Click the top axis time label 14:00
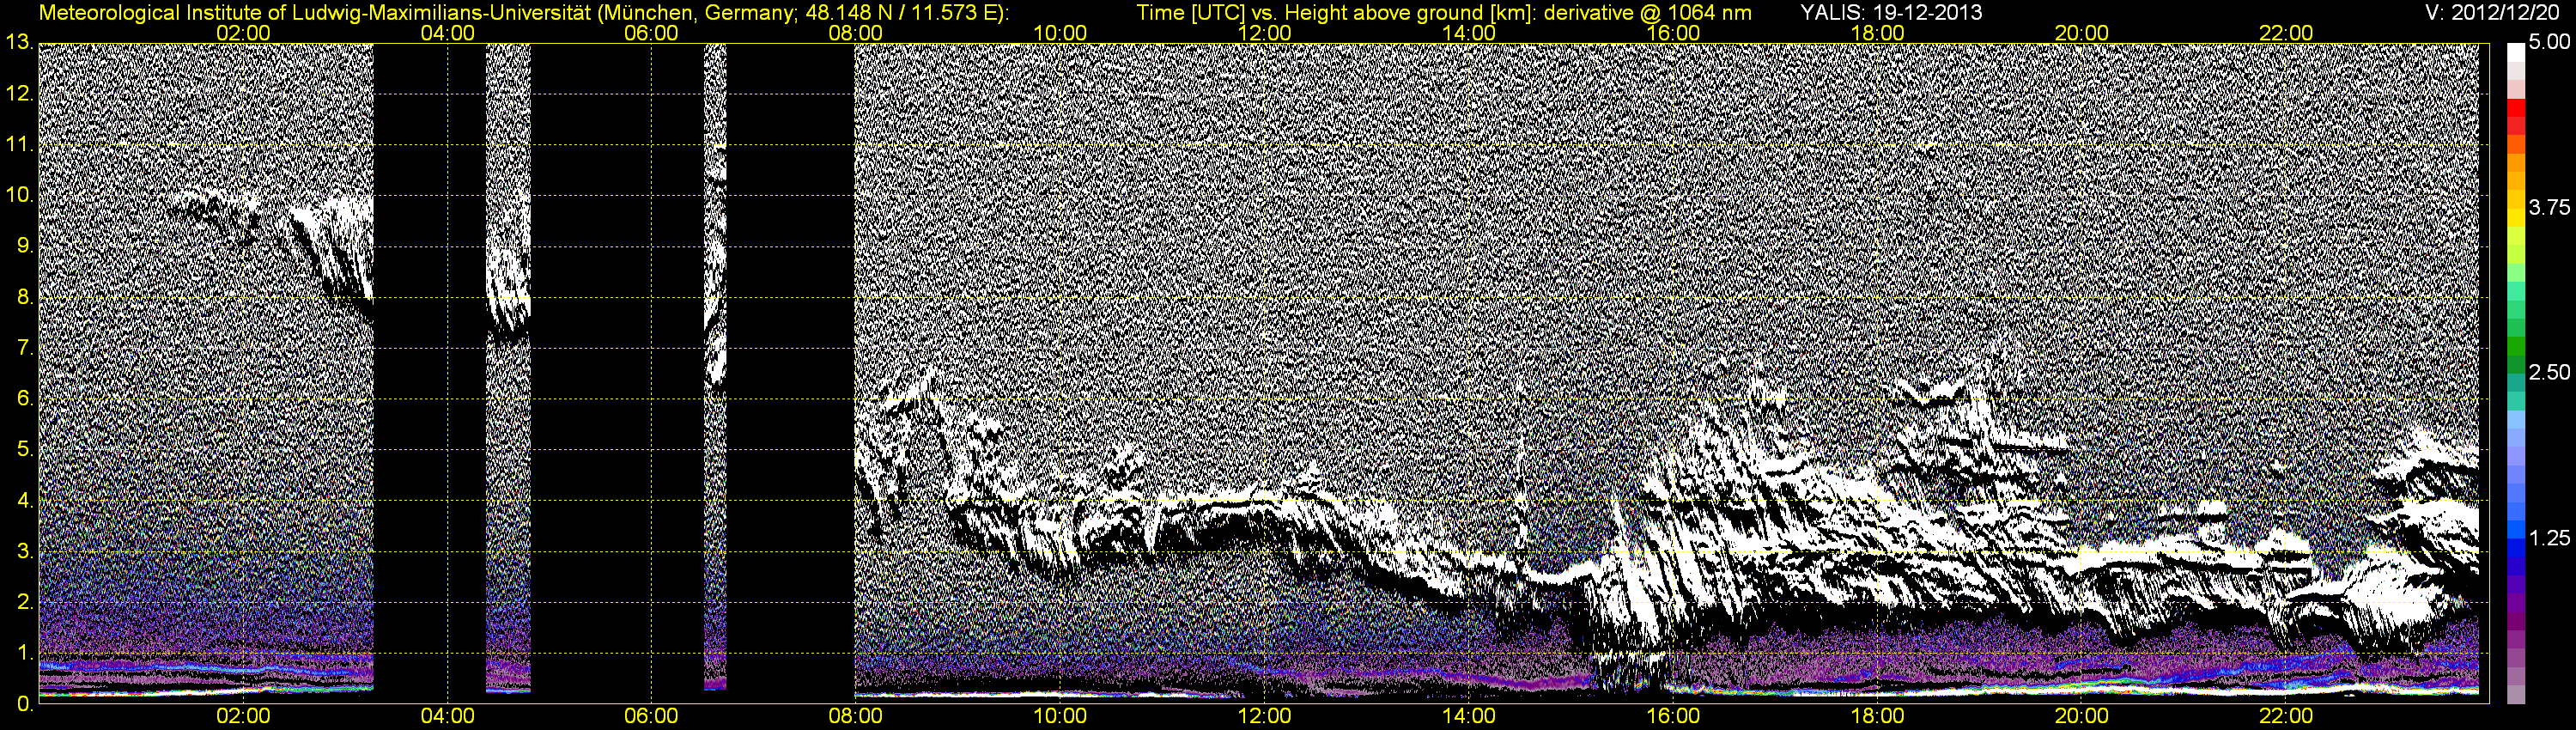Viewport: 2576px width, 730px height. [x=1469, y=33]
